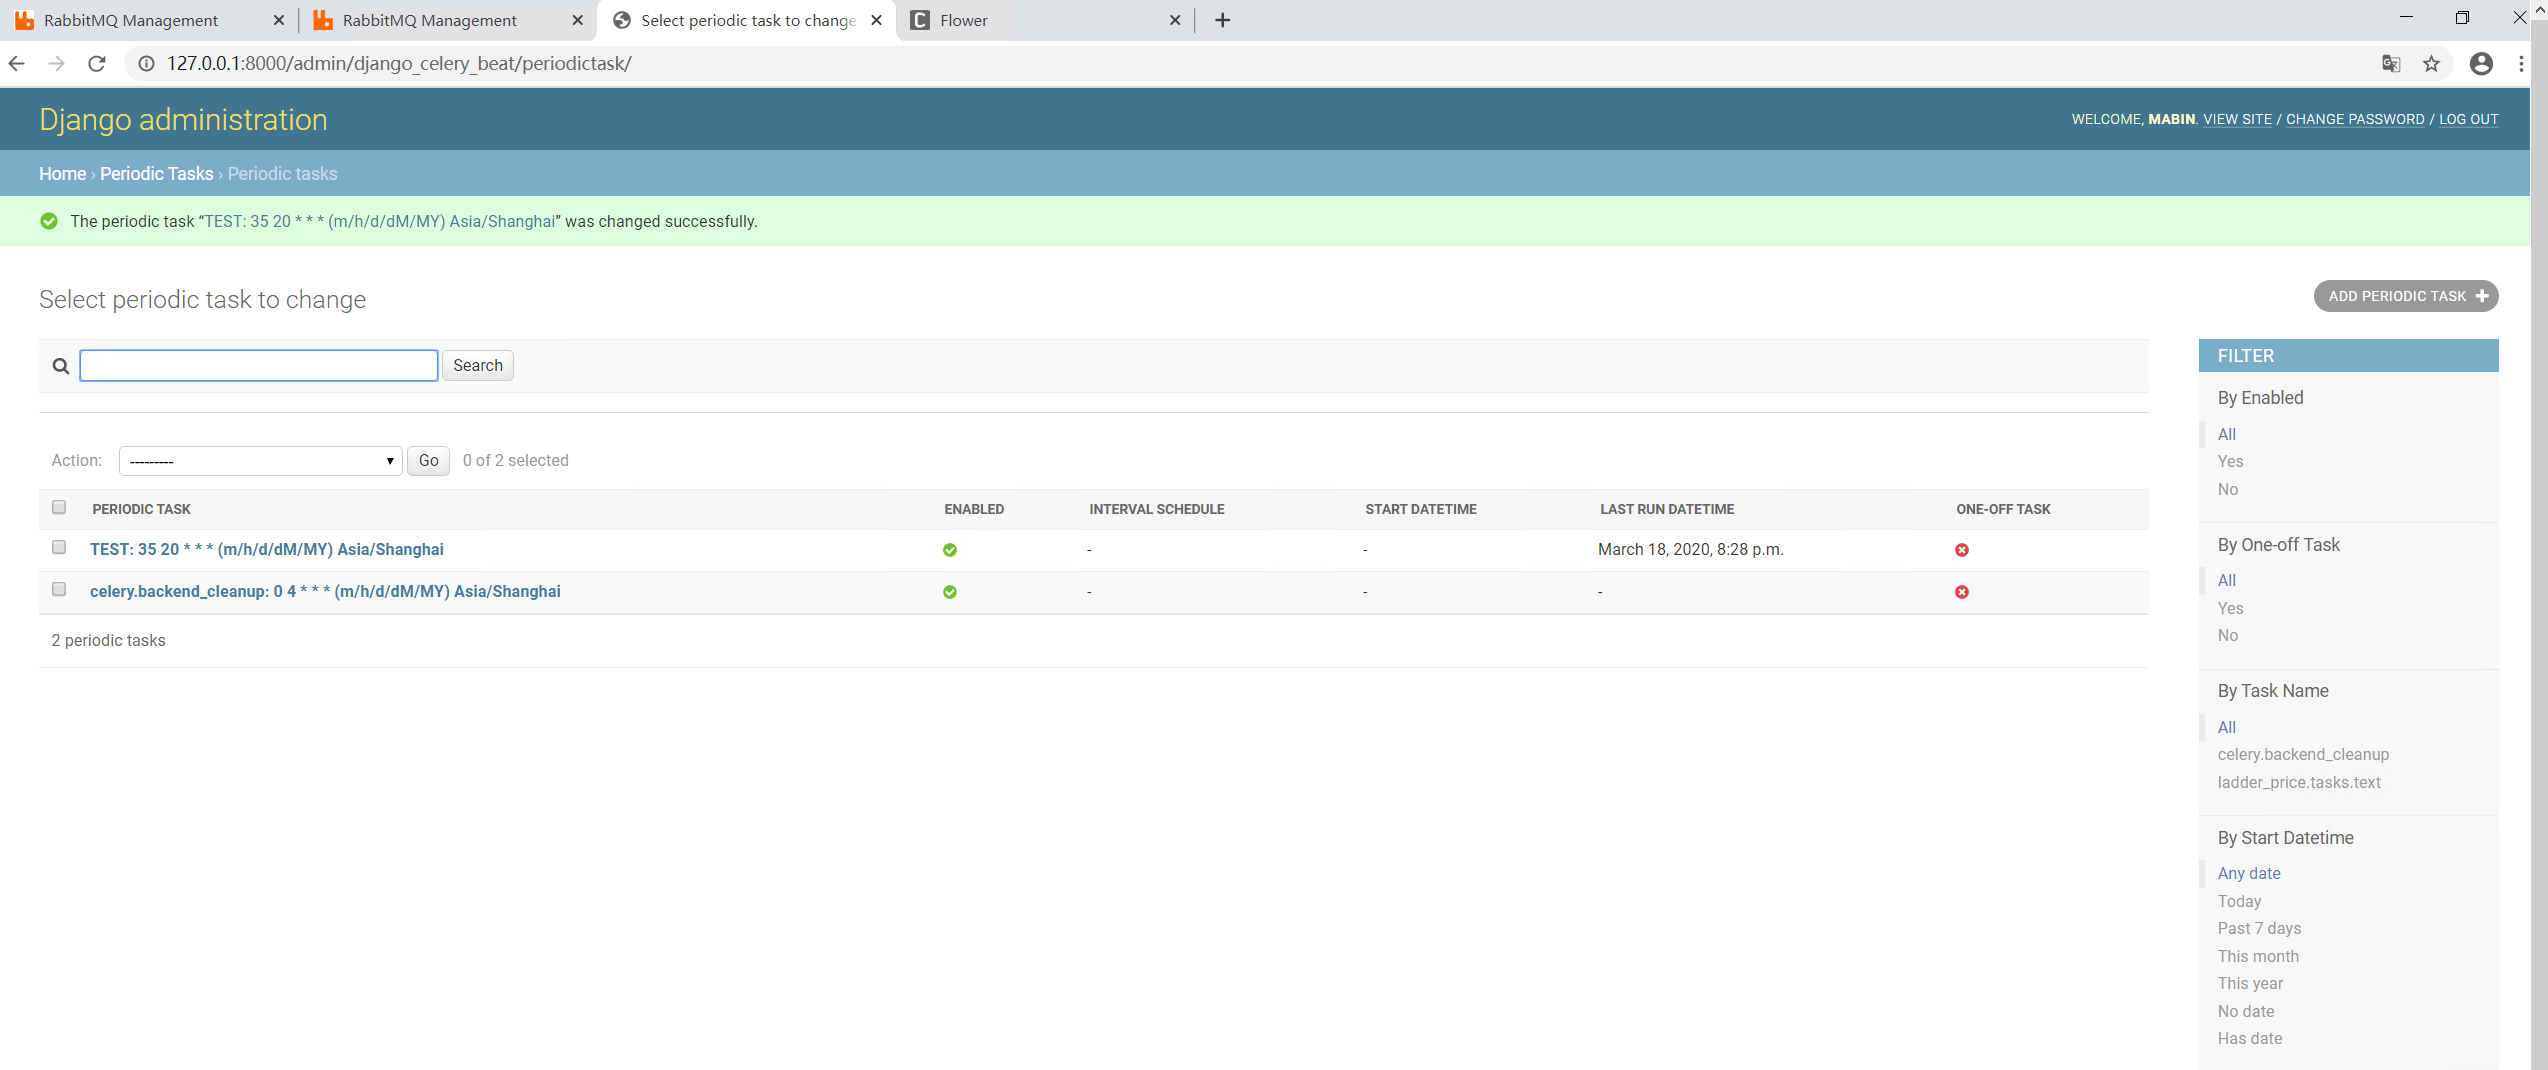Open the Action dropdown
The width and height of the screenshot is (2548, 1070).
click(260, 461)
